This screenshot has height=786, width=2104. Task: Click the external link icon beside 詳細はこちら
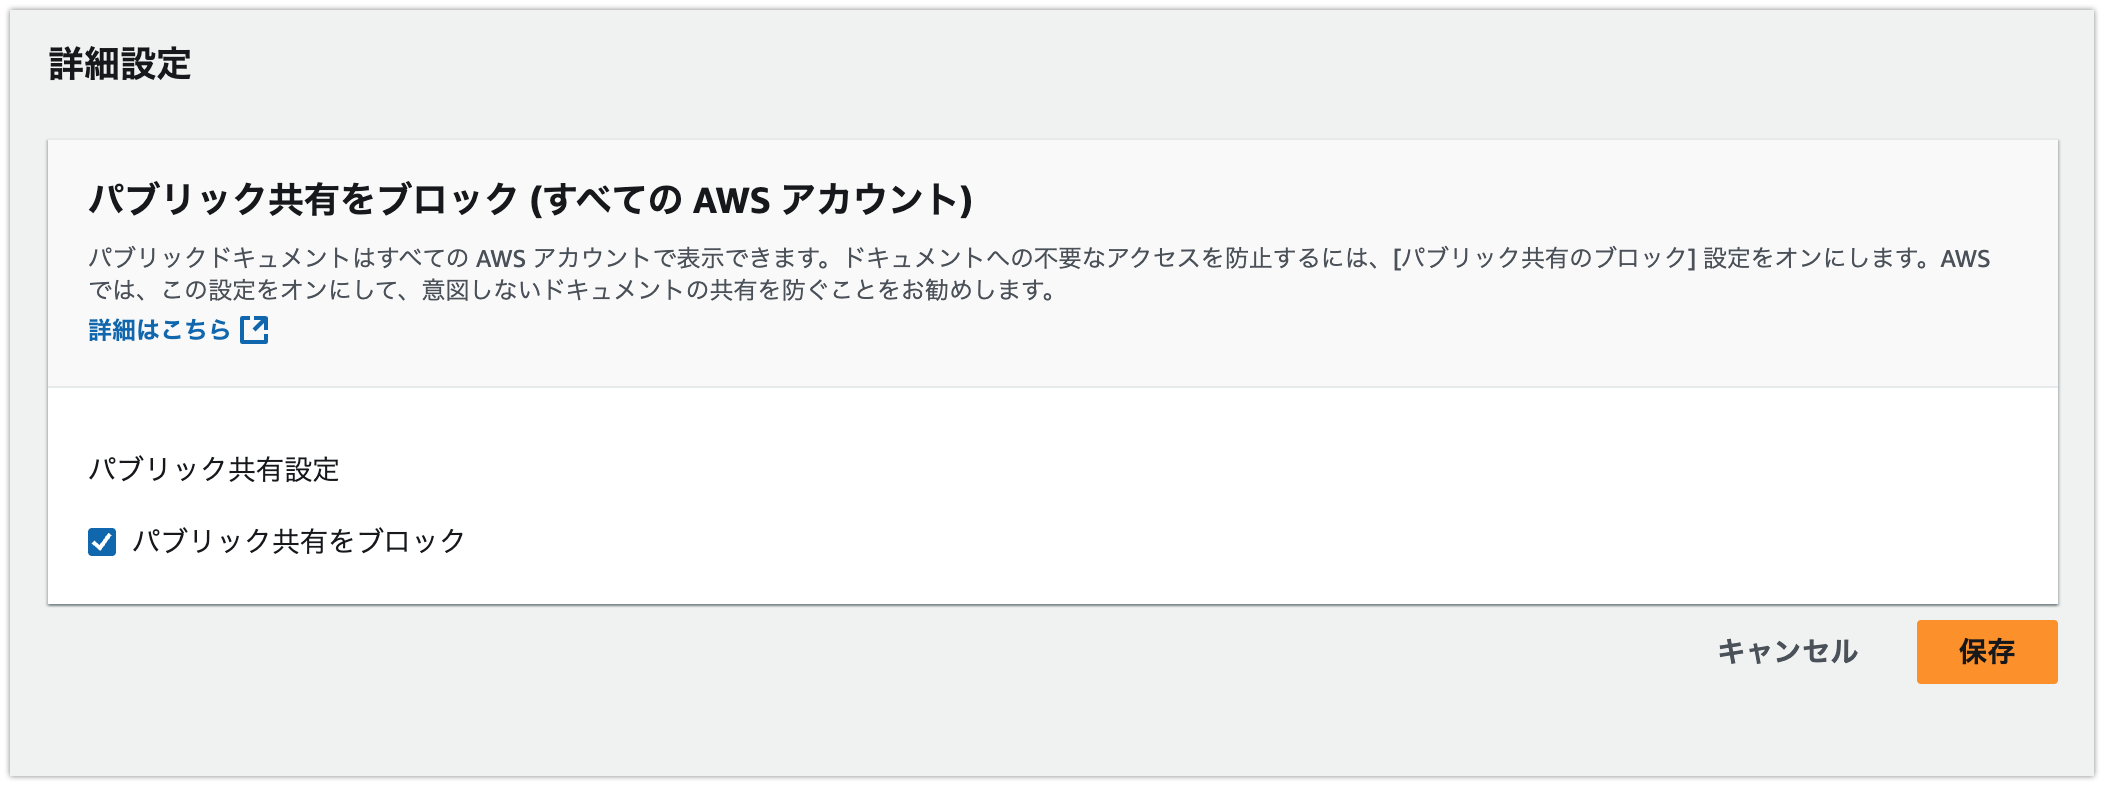point(254,330)
